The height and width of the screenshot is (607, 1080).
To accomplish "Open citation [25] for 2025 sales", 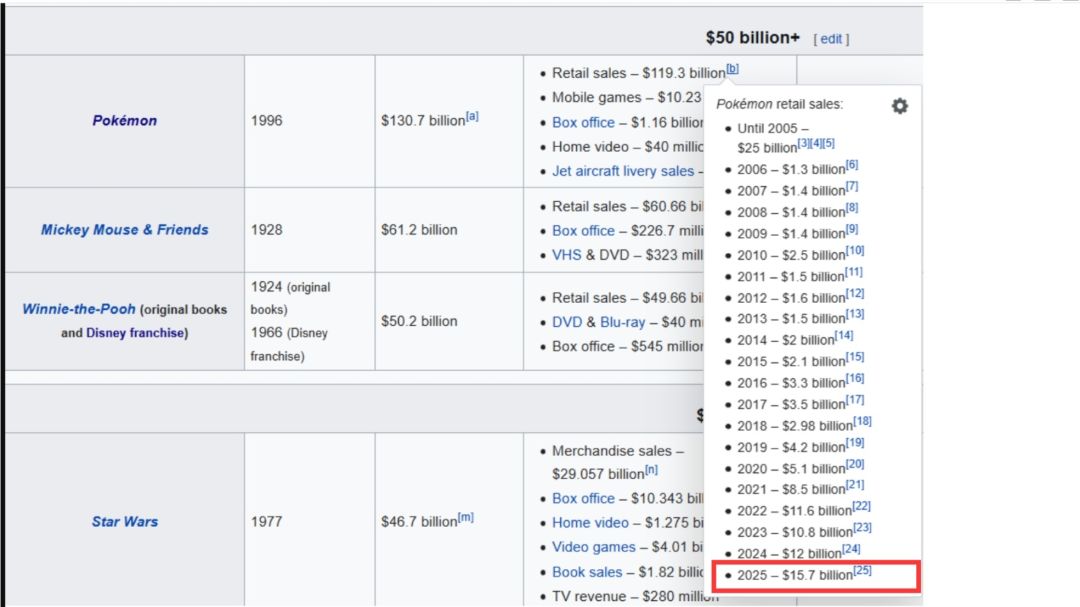I will coord(862,570).
